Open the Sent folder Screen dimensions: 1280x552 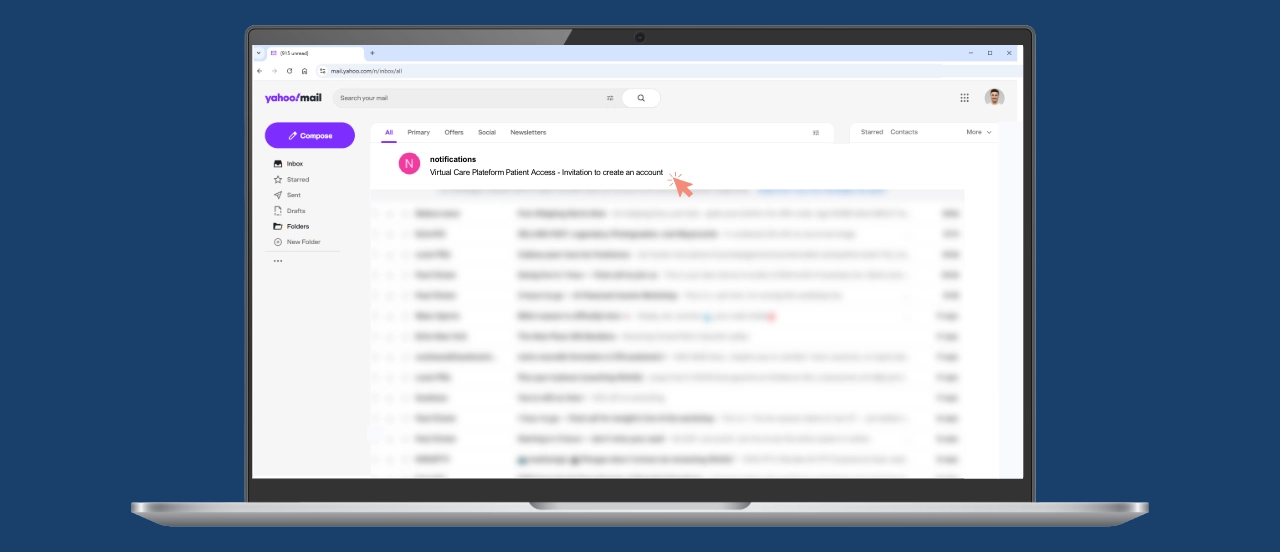293,195
